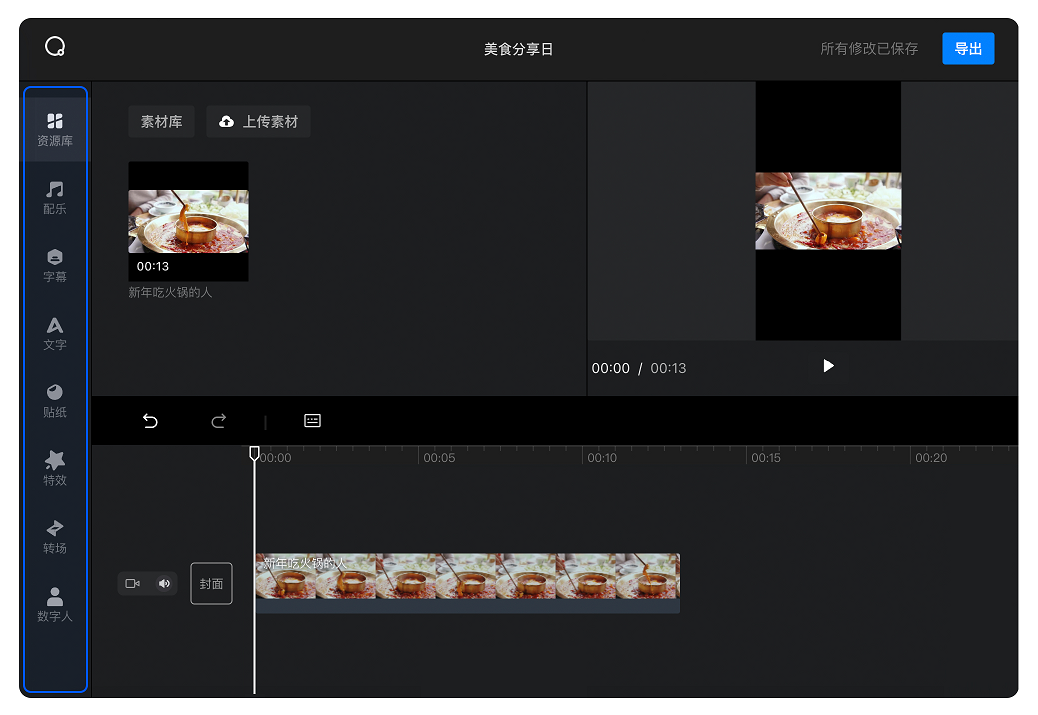Play the preview video
The width and height of the screenshot is (1038, 715).
tap(828, 366)
